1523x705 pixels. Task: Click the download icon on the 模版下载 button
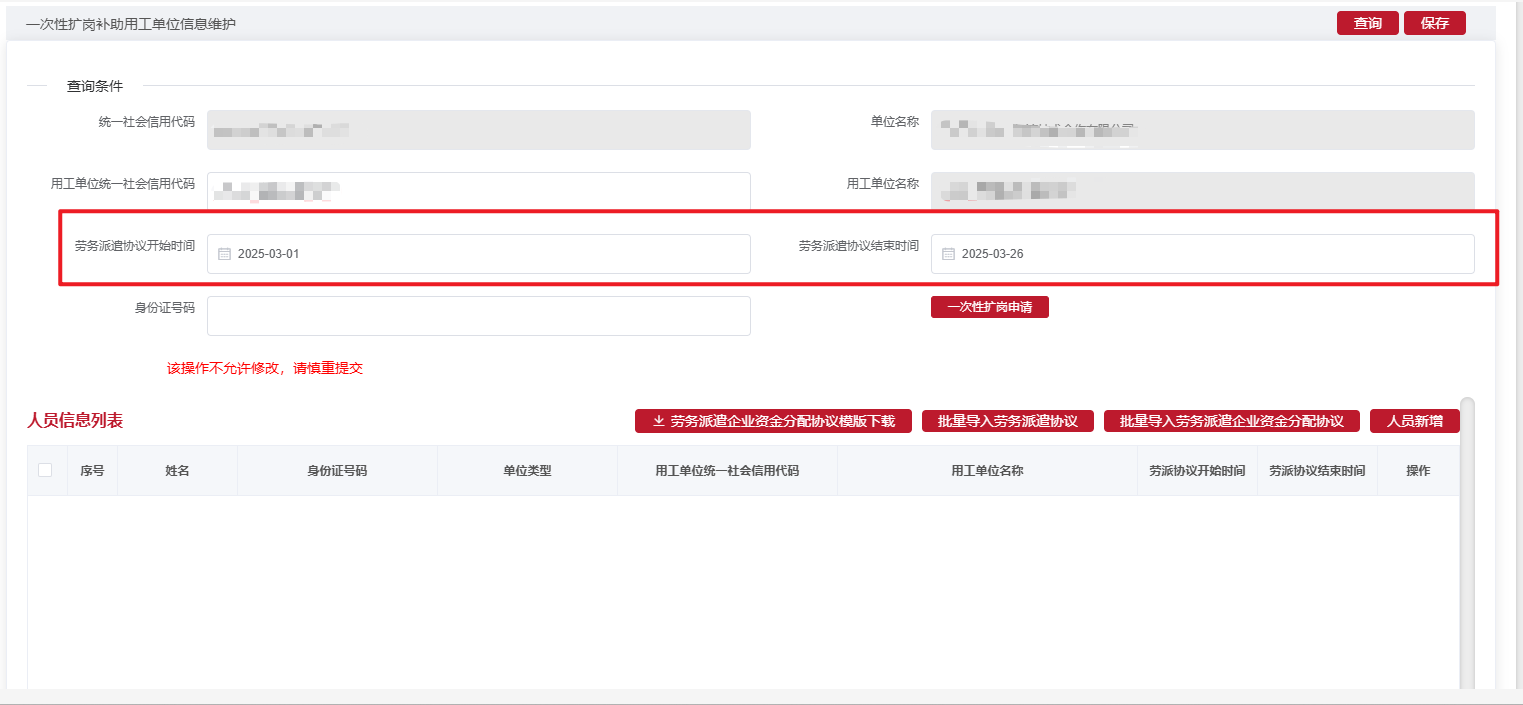(660, 420)
